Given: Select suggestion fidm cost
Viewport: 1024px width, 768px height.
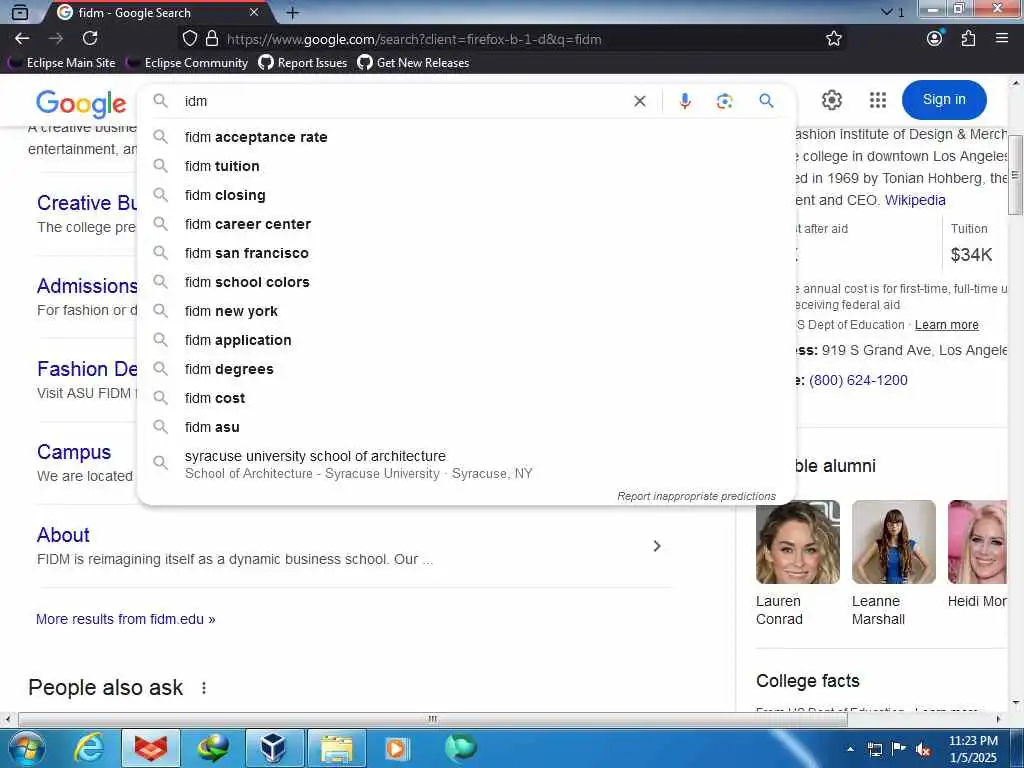Looking at the screenshot, I should [466, 398].
